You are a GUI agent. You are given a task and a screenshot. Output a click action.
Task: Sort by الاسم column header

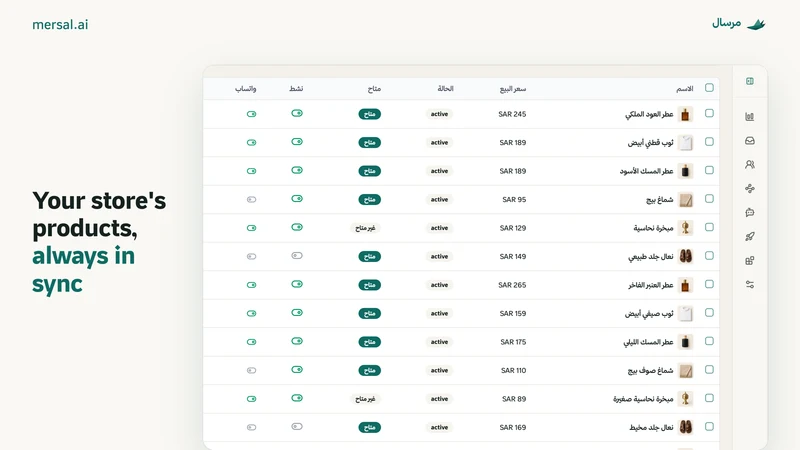(x=685, y=89)
